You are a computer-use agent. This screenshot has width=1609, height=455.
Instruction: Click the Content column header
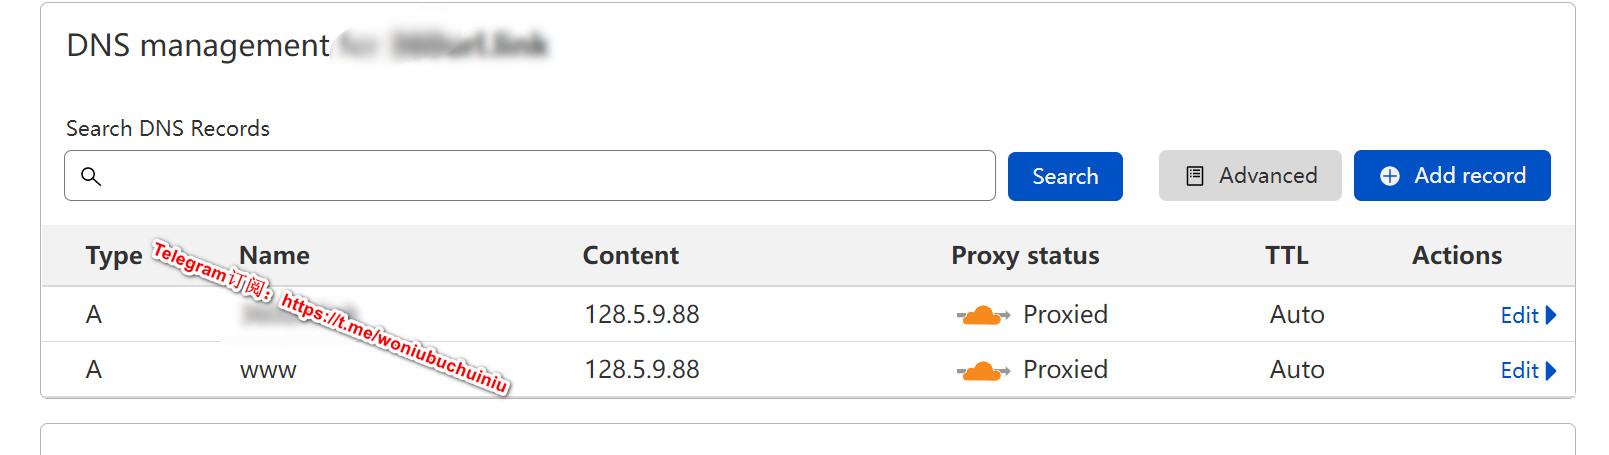coord(630,256)
